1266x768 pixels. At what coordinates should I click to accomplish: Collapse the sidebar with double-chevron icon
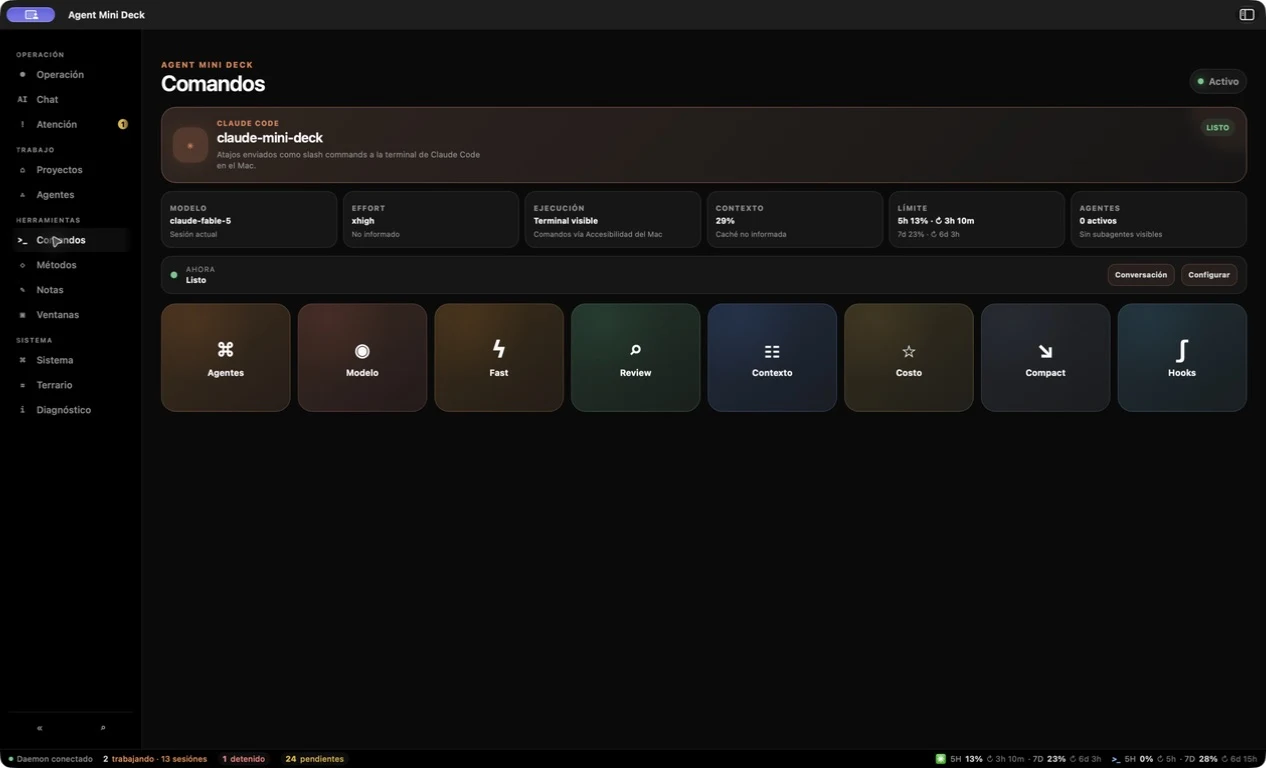tap(39, 728)
